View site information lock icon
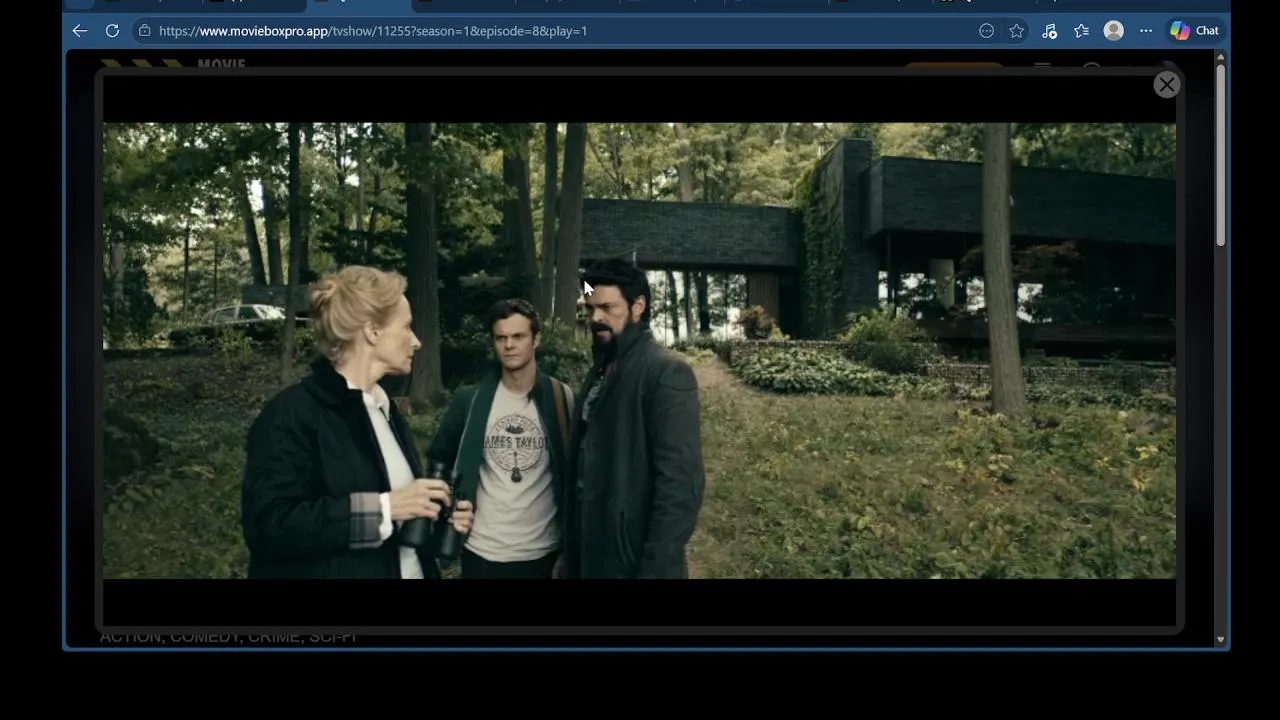The image size is (1280, 720). point(145,31)
